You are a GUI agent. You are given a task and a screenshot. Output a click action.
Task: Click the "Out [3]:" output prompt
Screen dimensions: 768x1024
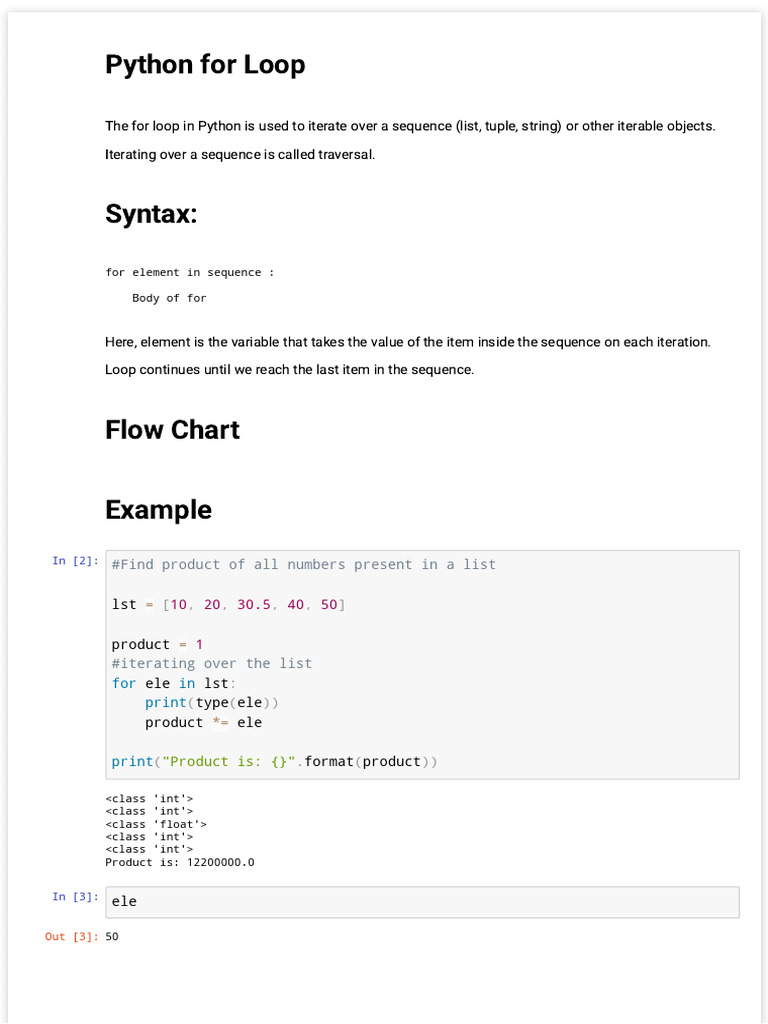point(71,937)
